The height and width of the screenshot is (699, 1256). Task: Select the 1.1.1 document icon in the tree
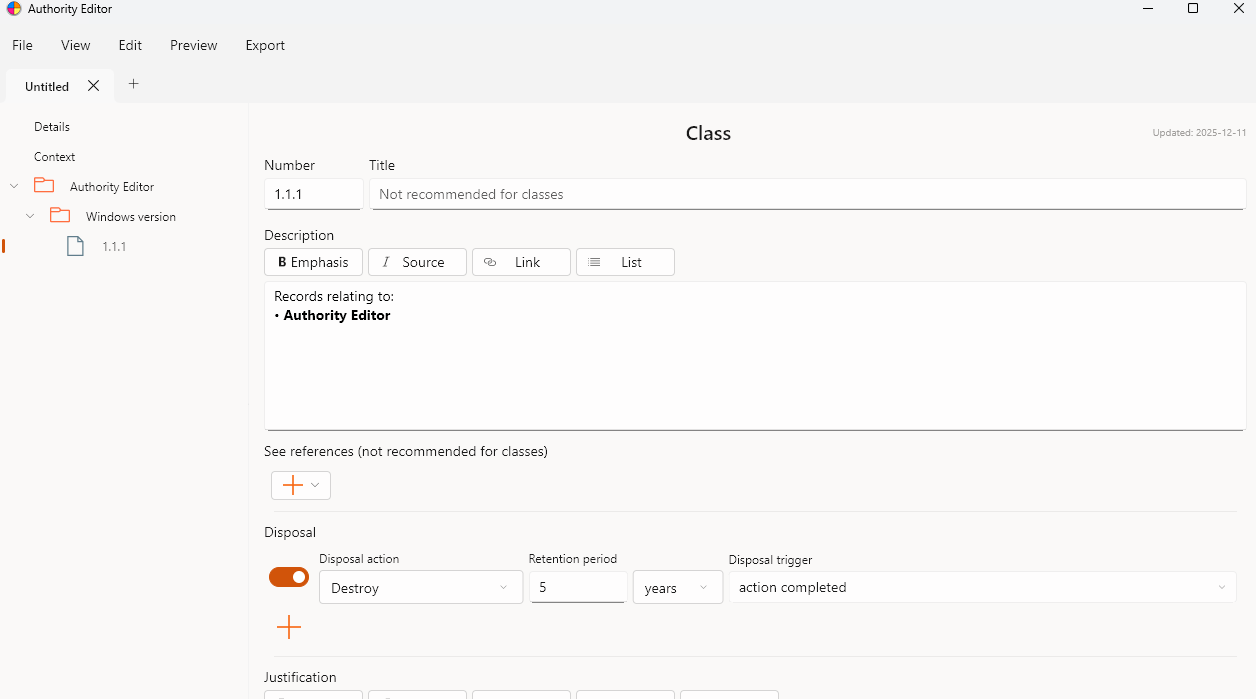(x=75, y=246)
